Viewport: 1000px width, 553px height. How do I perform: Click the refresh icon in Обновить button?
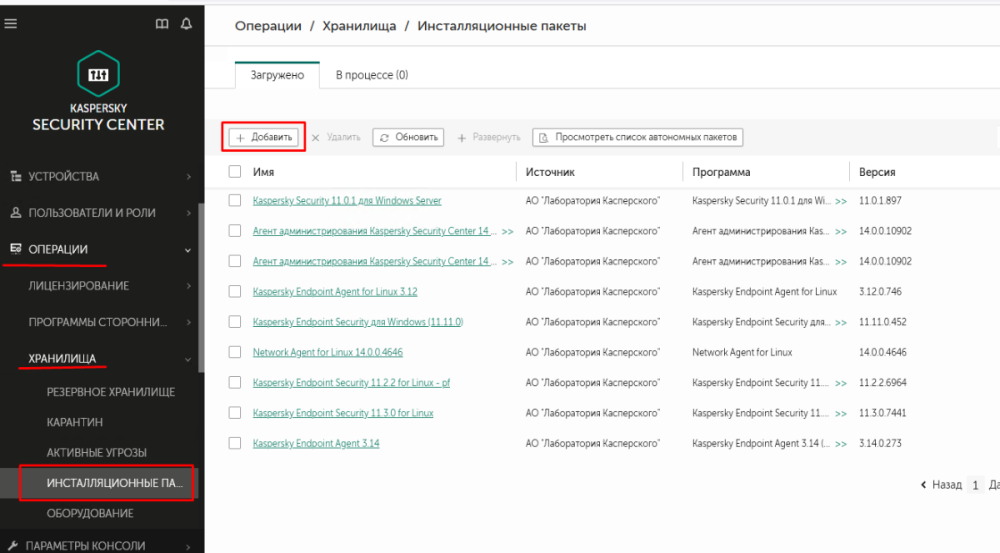(384, 137)
